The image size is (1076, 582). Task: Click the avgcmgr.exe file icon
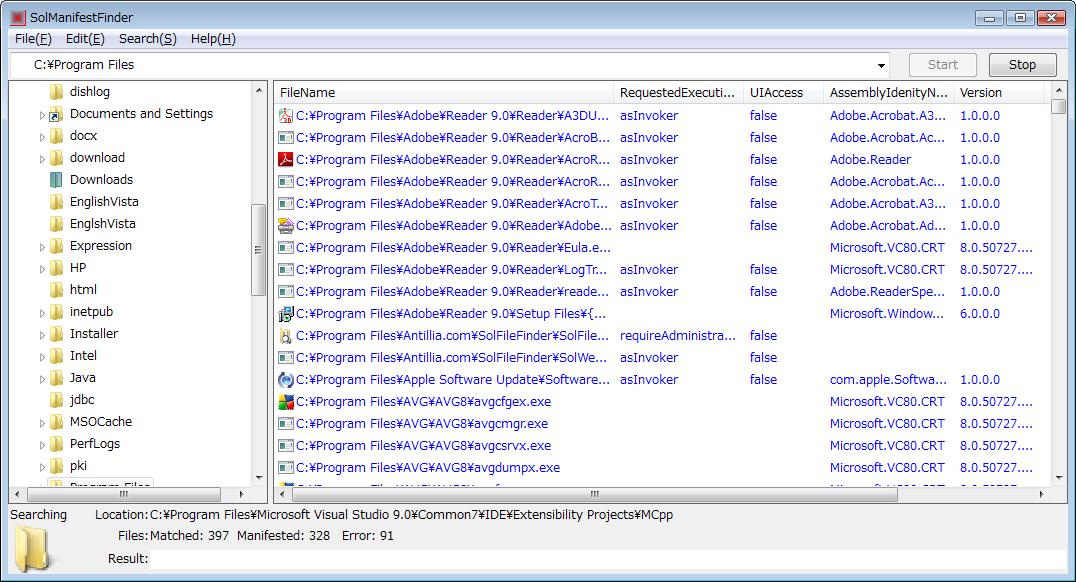click(x=285, y=423)
